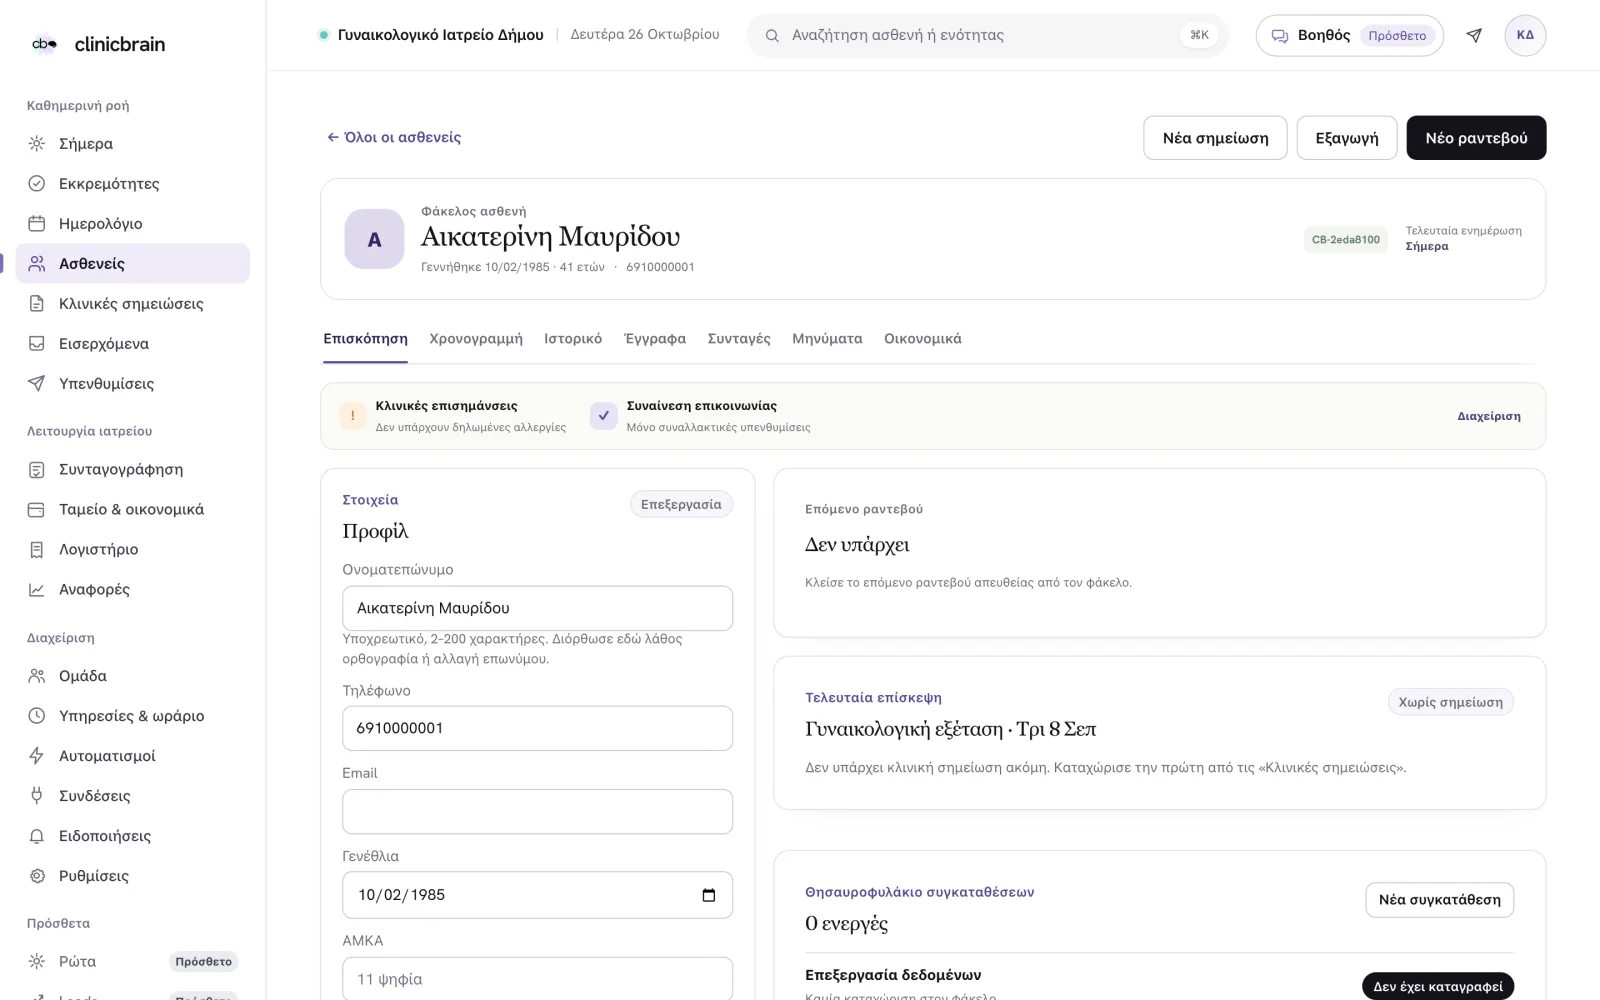Open the Έγγραφα tab

click(x=655, y=339)
